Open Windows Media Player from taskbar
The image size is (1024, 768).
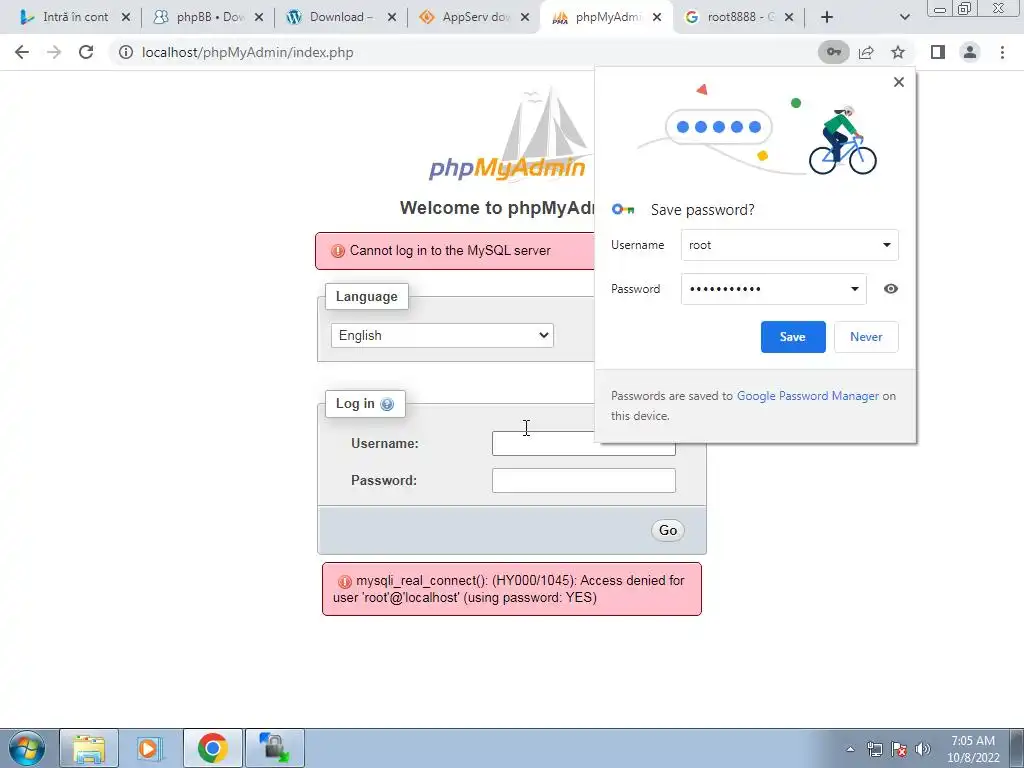click(x=150, y=748)
